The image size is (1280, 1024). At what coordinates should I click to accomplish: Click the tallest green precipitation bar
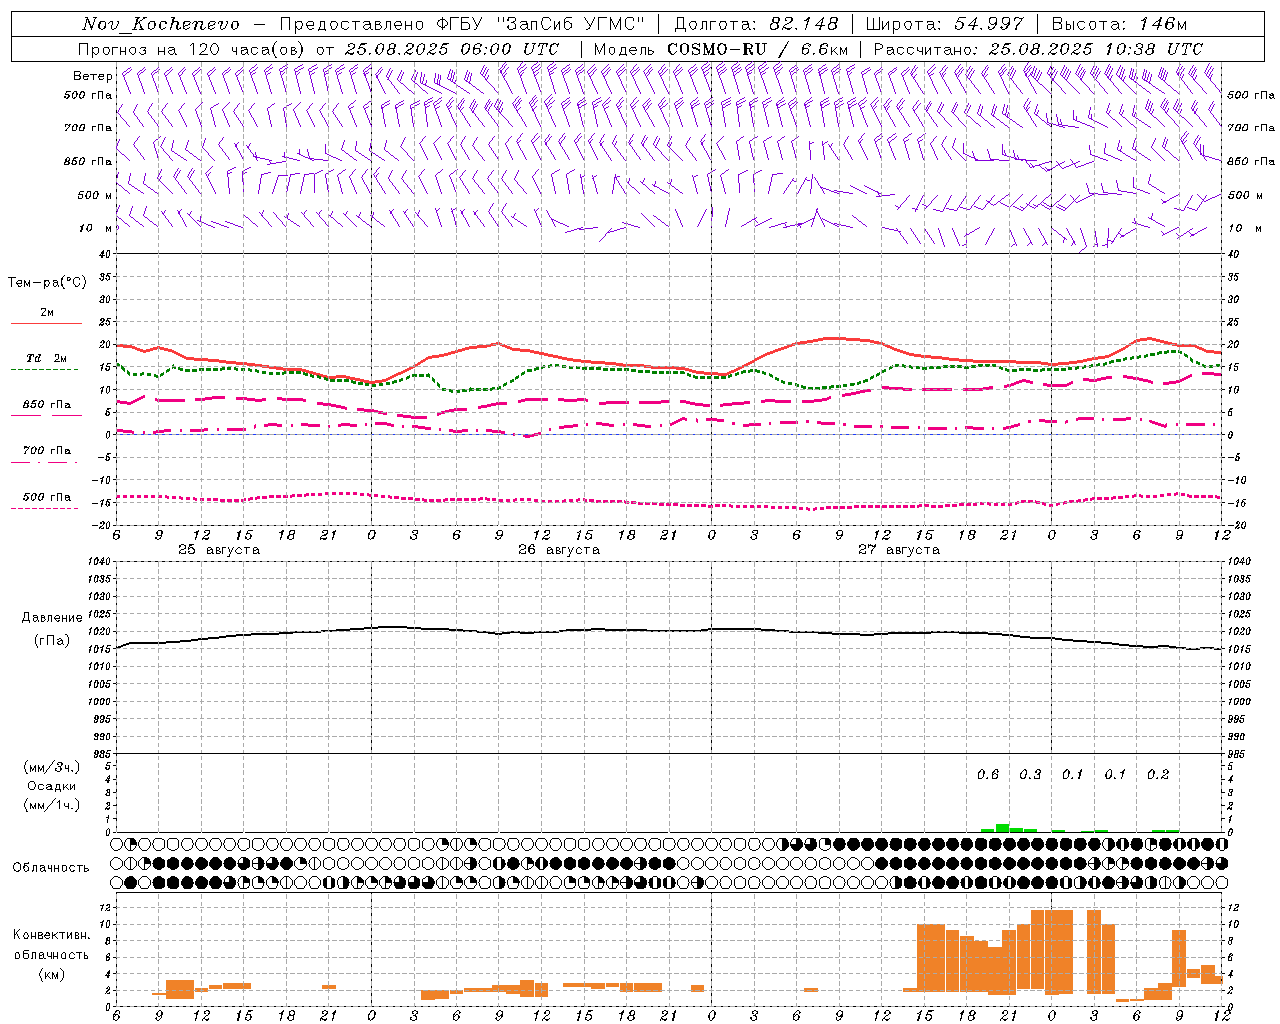(x=1002, y=828)
